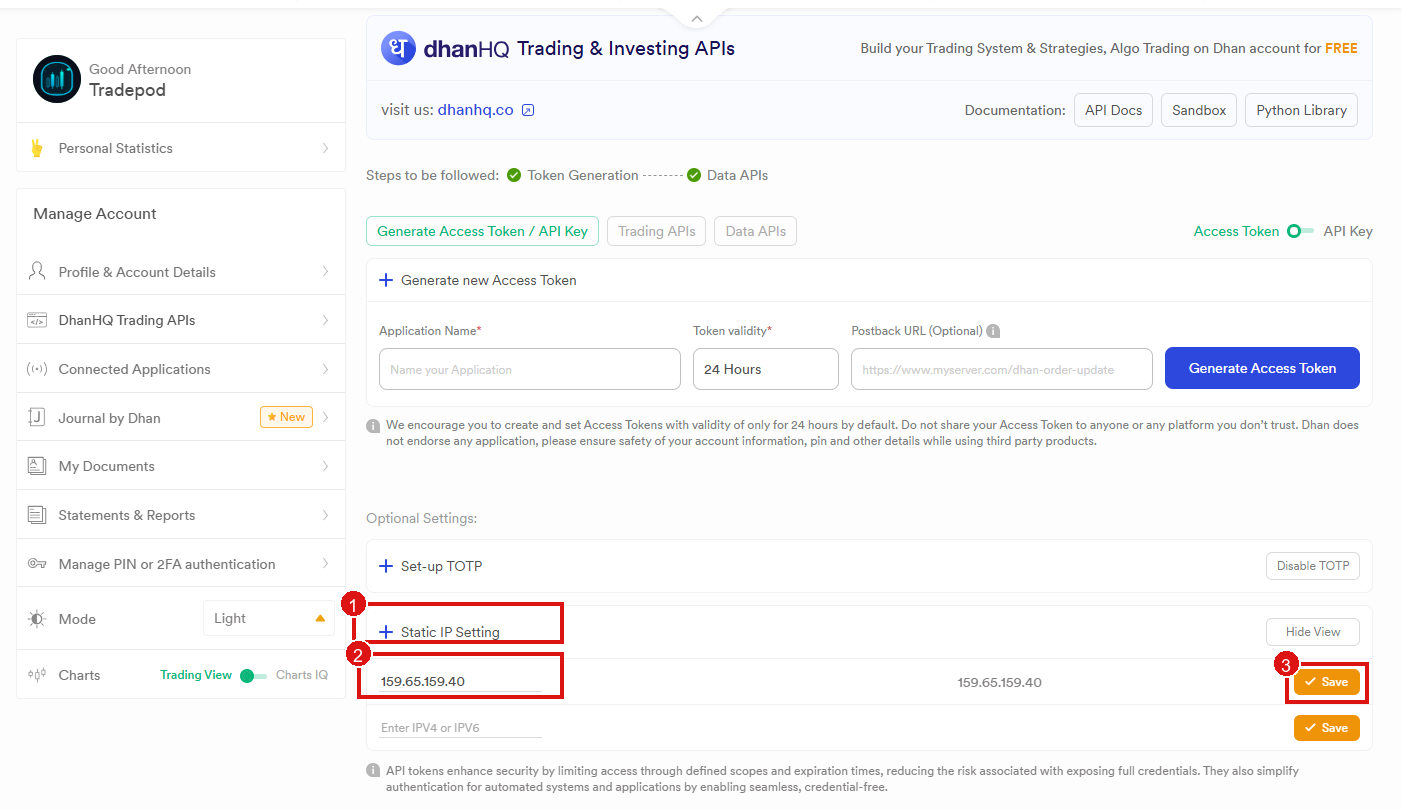Click the Tradepod profile avatar icon
Image resolution: width=1402 pixels, height=810 pixels.
(x=56, y=79)
